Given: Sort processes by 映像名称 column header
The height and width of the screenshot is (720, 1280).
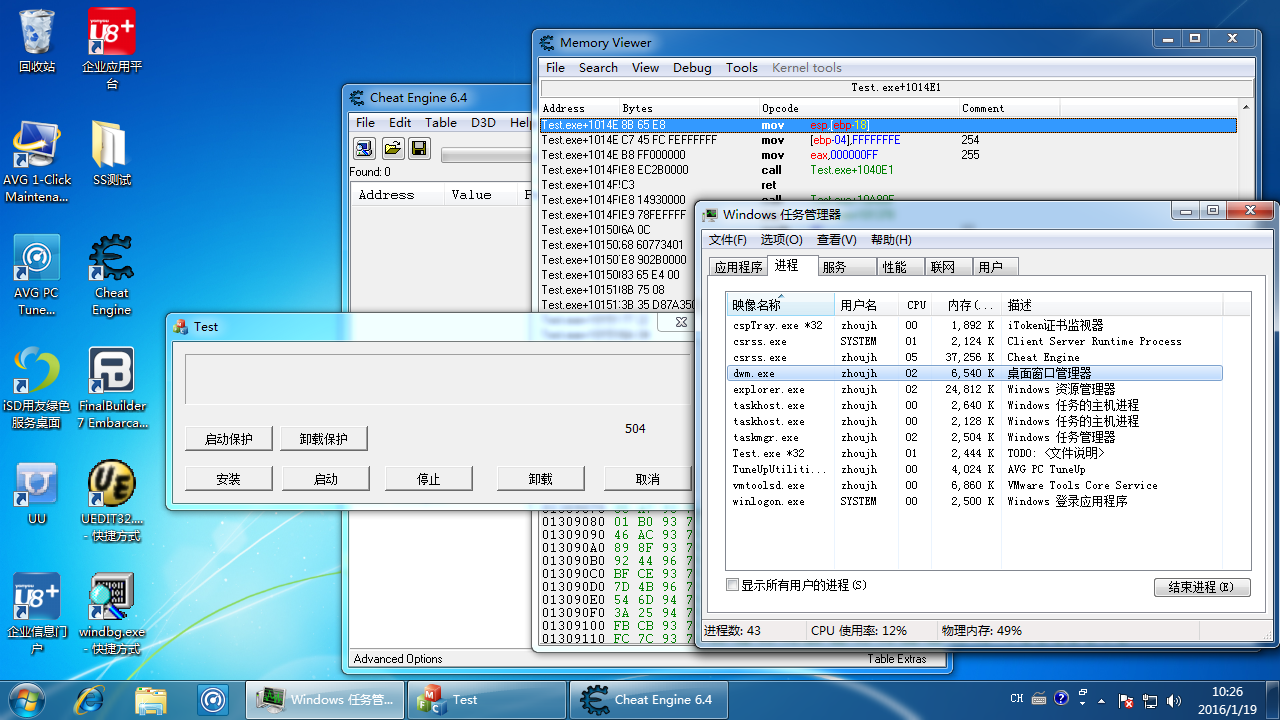Looking at the screenshot, I should (781, 305).
